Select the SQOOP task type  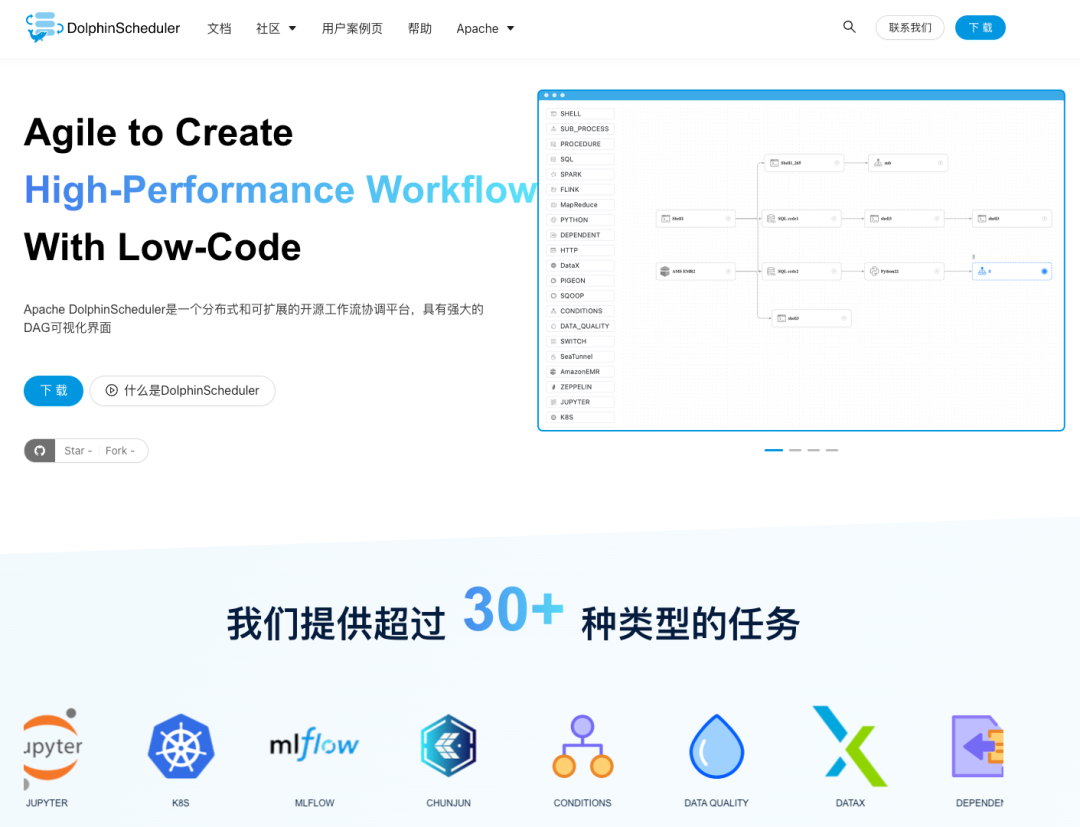coord(577,295)
